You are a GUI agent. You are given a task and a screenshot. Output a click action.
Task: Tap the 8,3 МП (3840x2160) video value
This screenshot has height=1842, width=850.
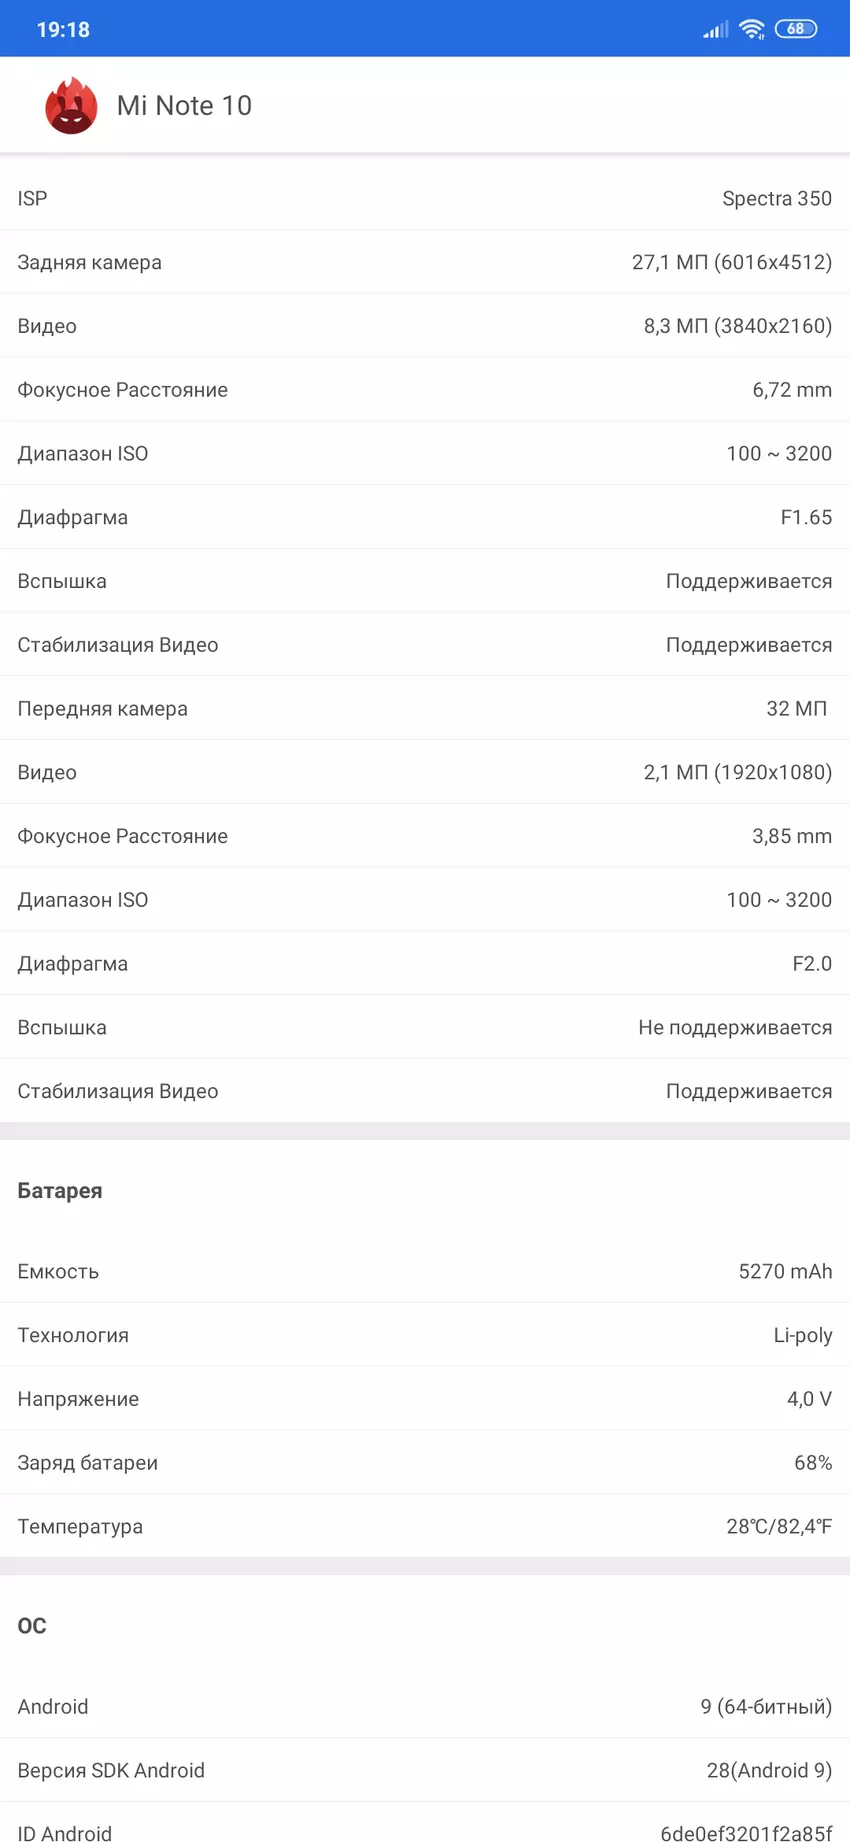(x=737, y=326)
